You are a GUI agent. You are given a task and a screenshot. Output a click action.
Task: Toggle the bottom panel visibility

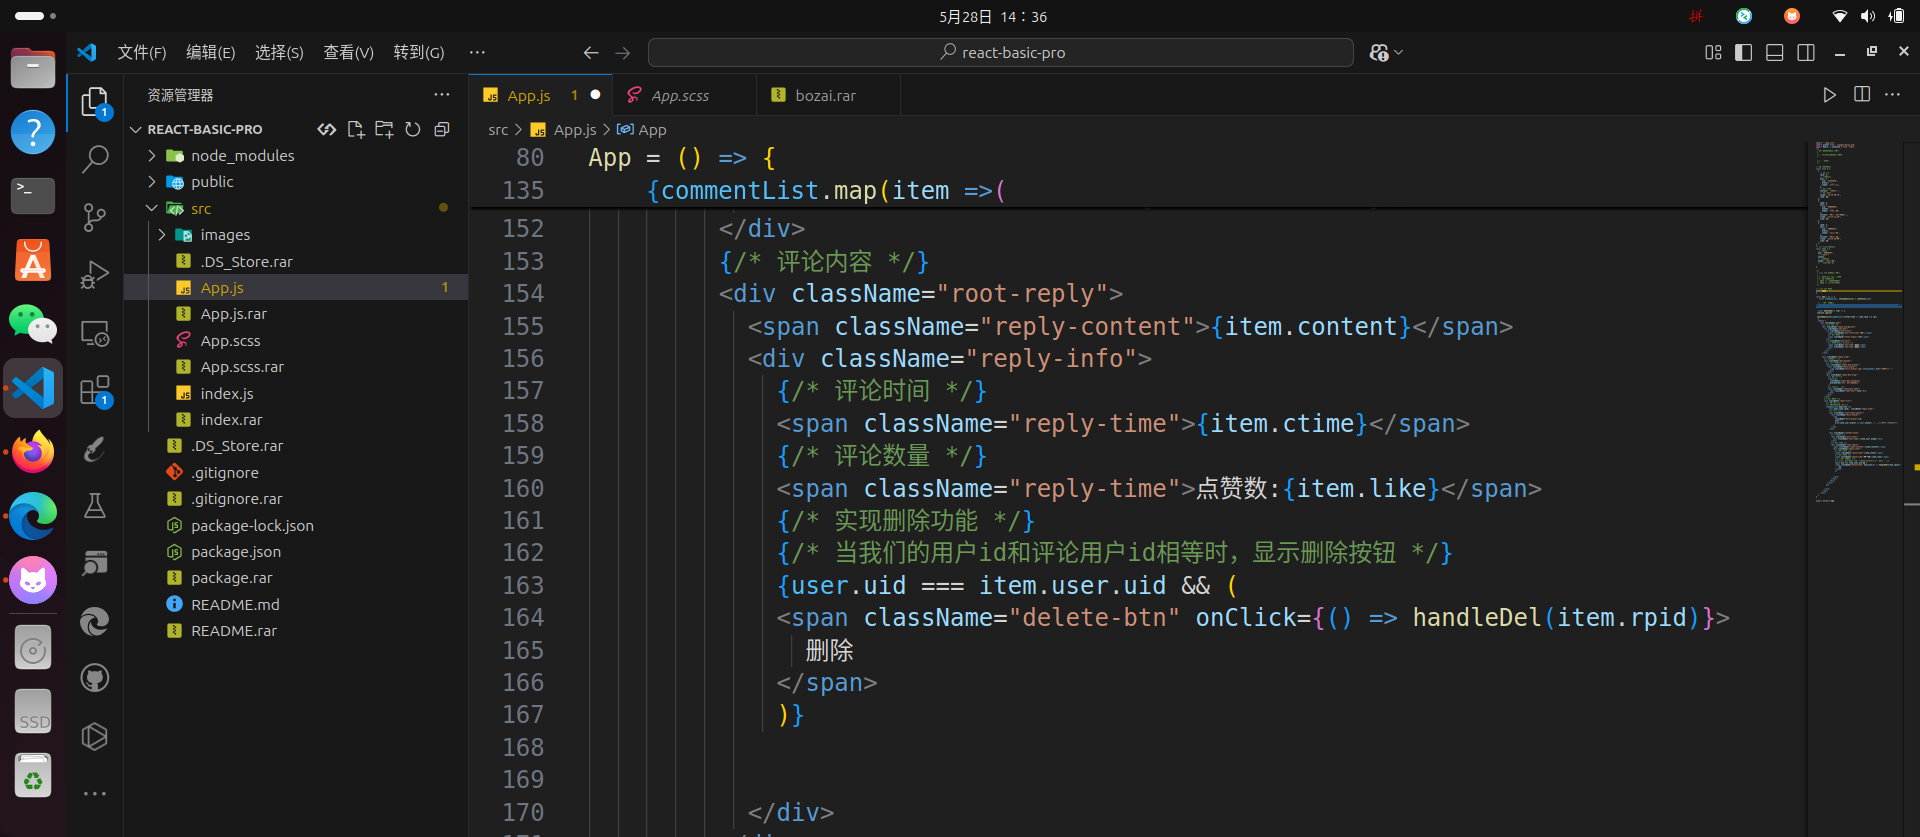pyautogui.click(x=1775, y=53)
